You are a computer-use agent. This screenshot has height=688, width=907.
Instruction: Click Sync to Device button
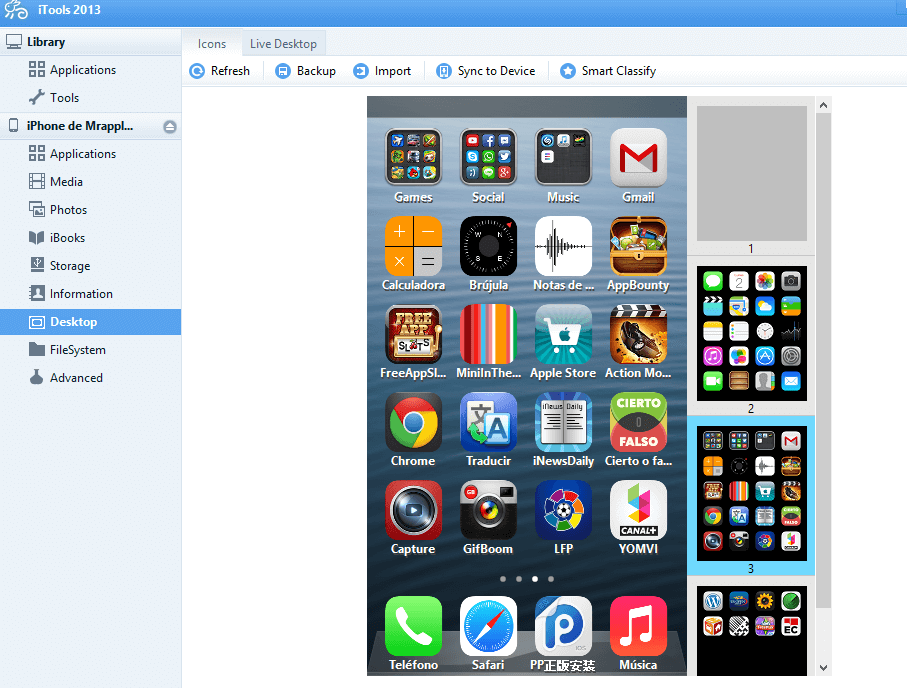pos(486,71)
